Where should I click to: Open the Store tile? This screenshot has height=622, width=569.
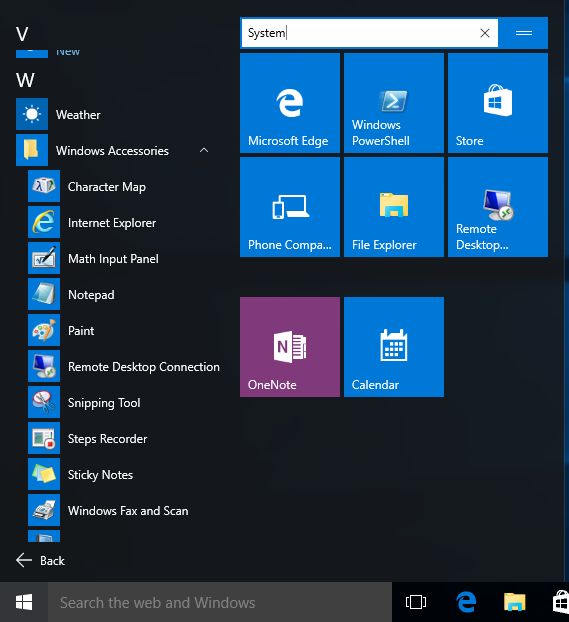(x=498, y=103)
